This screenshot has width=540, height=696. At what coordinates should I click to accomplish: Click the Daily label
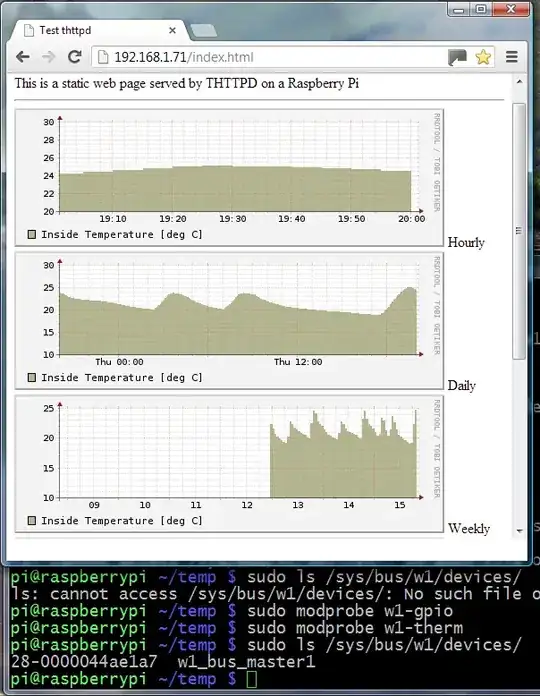(x=461, y=385)
